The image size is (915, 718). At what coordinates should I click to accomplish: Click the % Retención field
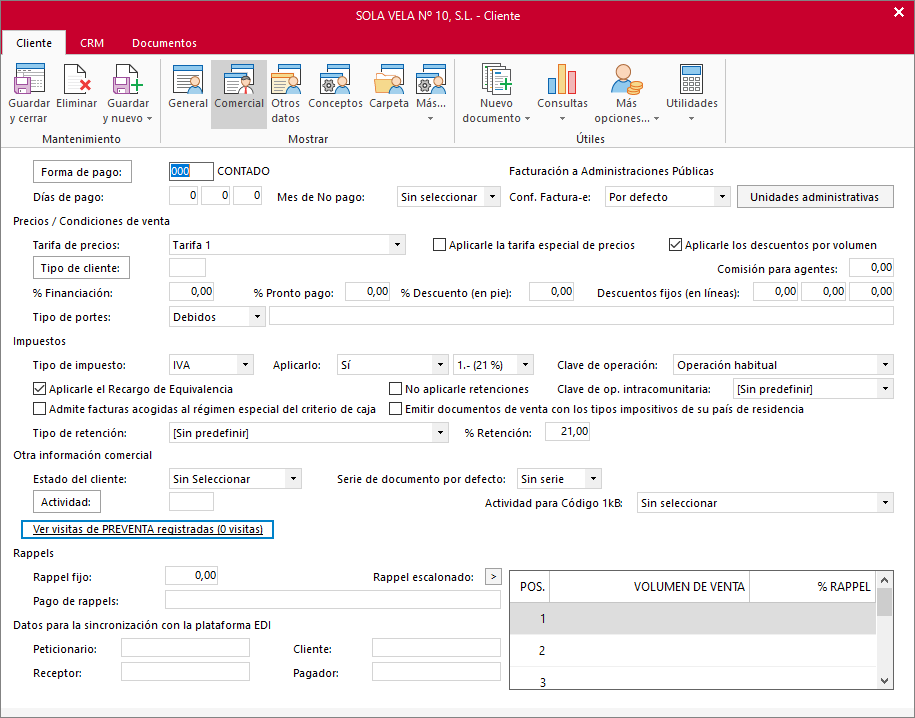[x=567, y=431]
